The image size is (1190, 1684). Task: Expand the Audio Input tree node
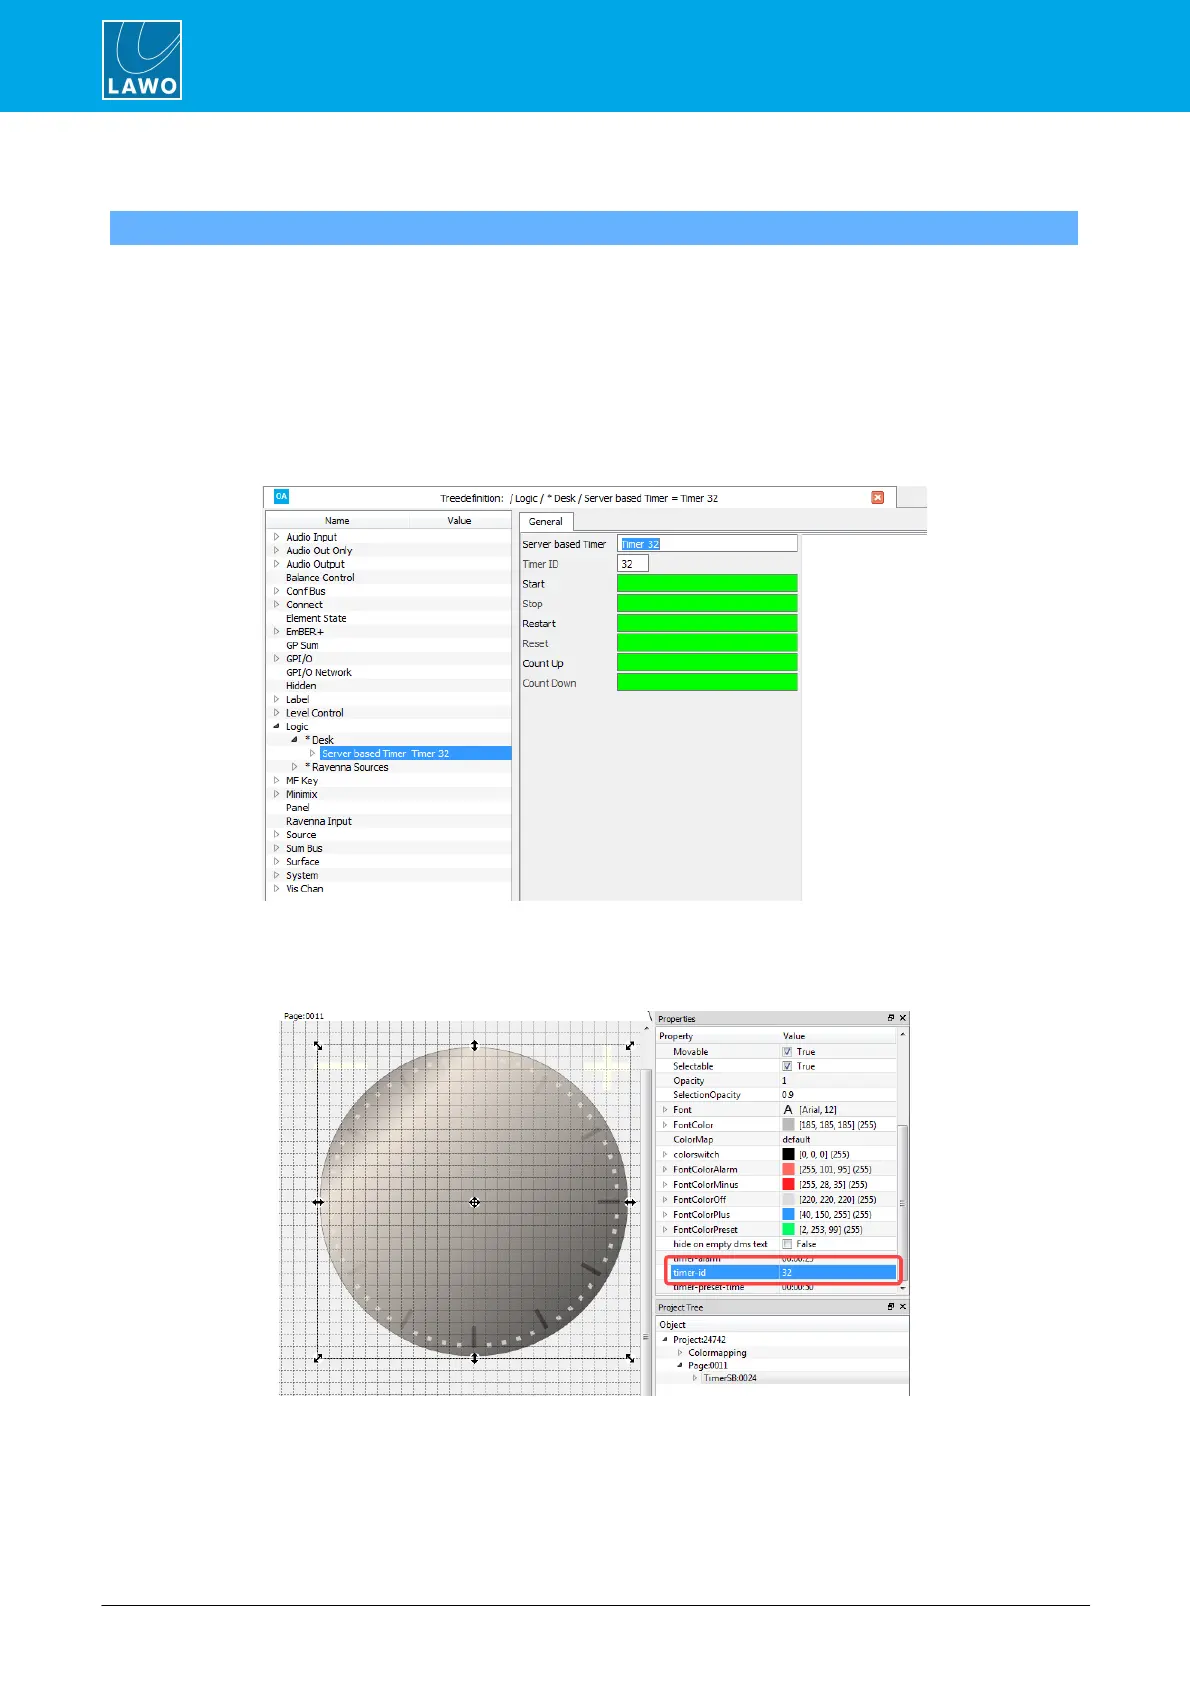pos(277,537)
